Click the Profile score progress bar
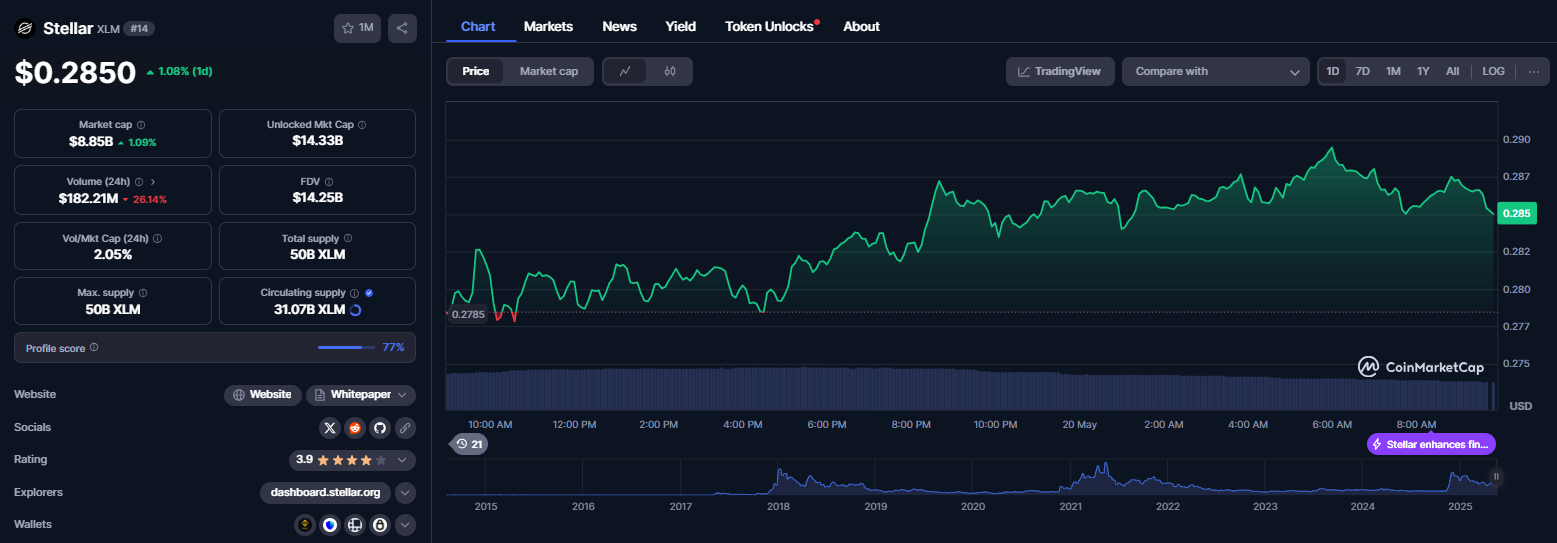The height and width of the screenshot is (543, 1557). tap(346, 347)
